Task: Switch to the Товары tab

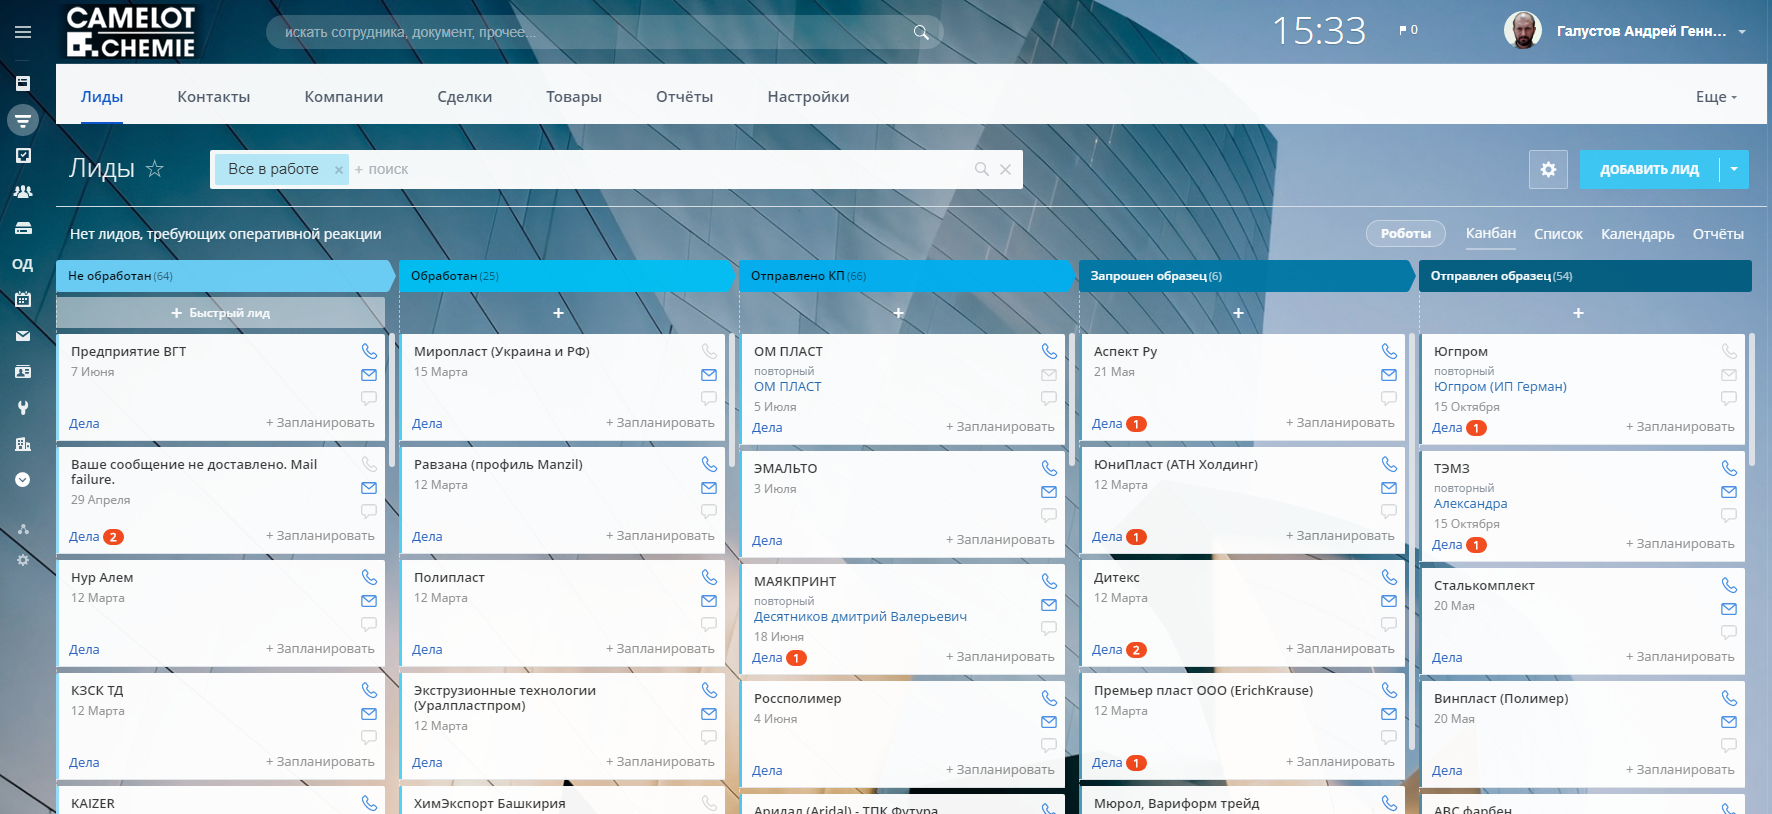Action: click(574, 97)
